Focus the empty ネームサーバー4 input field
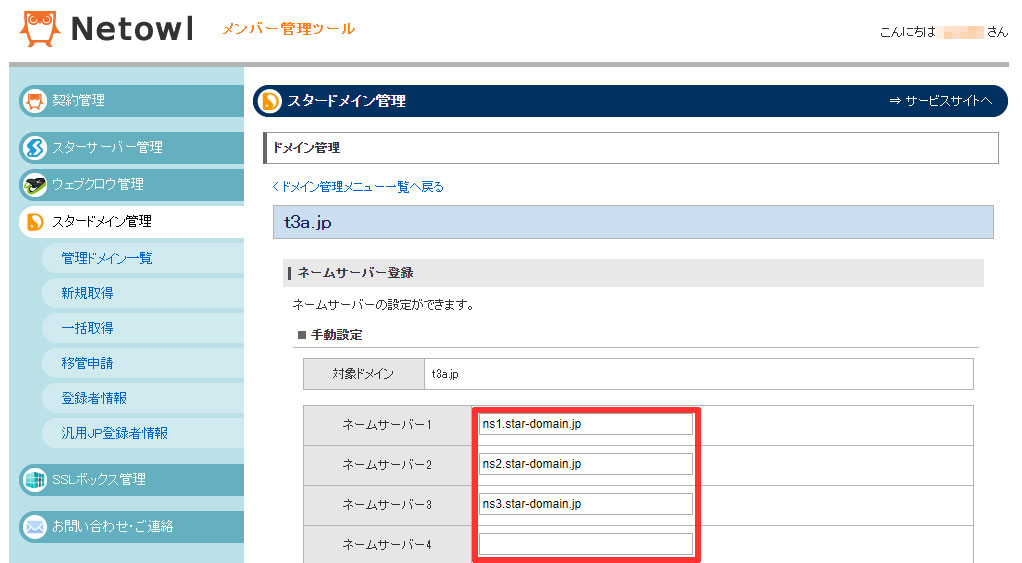Image resolution: width=1022 pixels, height=563 pixels. (x=585, y=544)
